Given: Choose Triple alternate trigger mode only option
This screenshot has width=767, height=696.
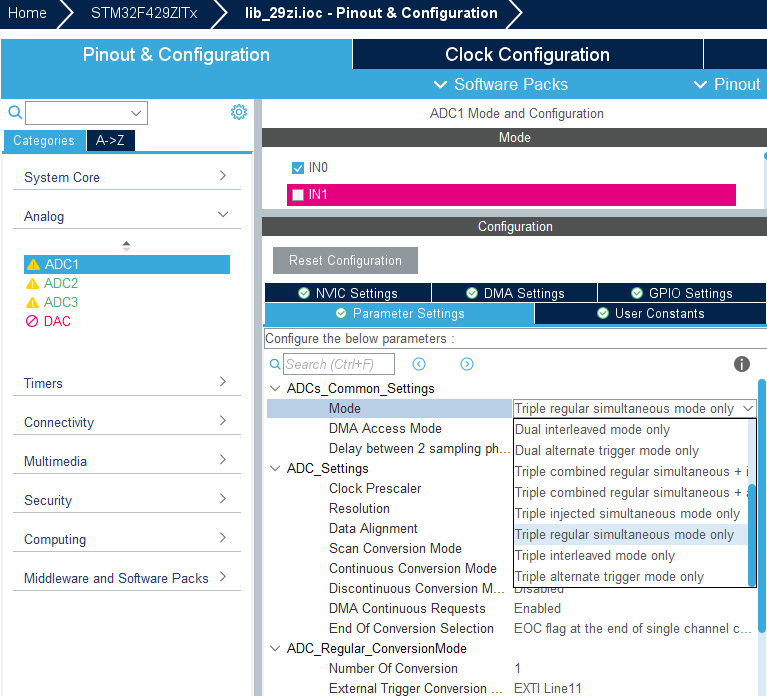Looking at the screenshot, I should coord(631,577).
